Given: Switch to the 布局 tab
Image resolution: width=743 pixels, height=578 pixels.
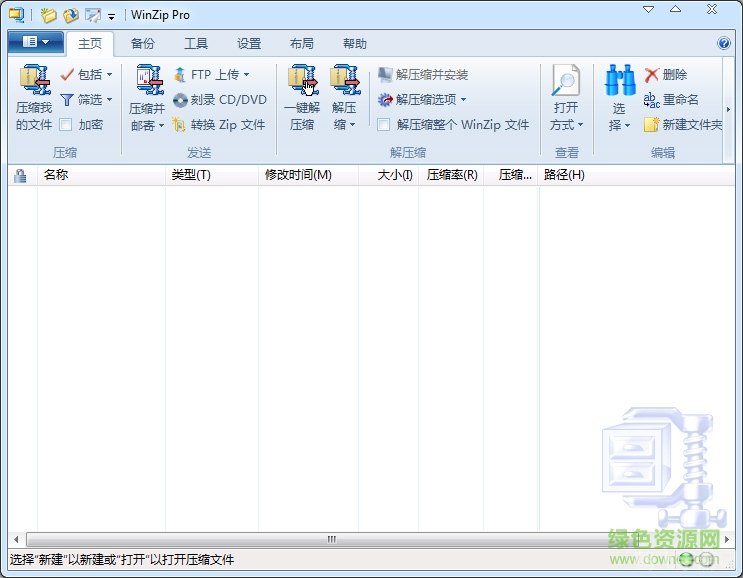Looking at the screenshot, I should 302,44.
